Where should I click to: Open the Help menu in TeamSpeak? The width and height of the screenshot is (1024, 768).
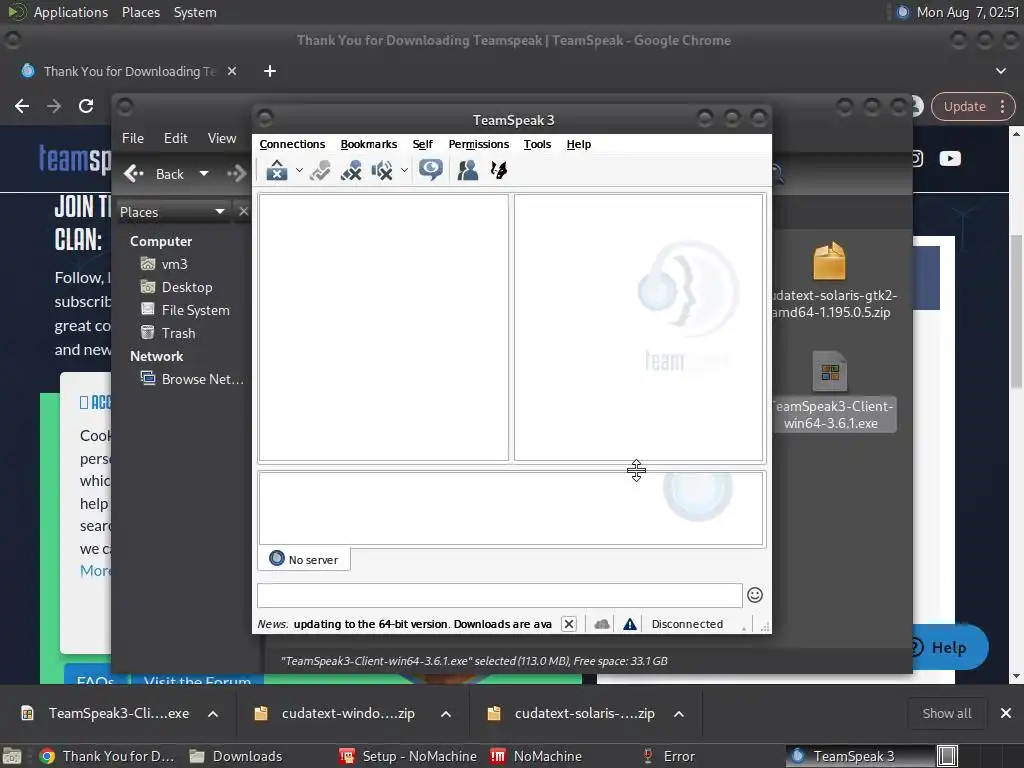click(x=579, y=144)
